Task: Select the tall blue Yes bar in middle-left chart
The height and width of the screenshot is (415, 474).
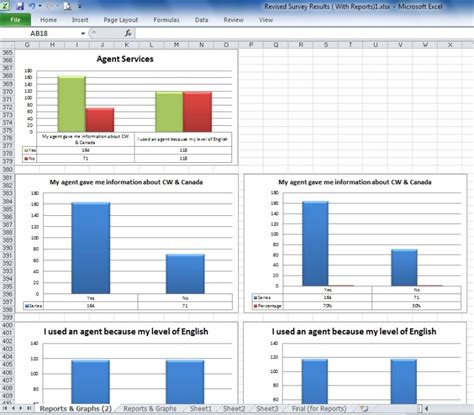Action: [x=91, y=248]
